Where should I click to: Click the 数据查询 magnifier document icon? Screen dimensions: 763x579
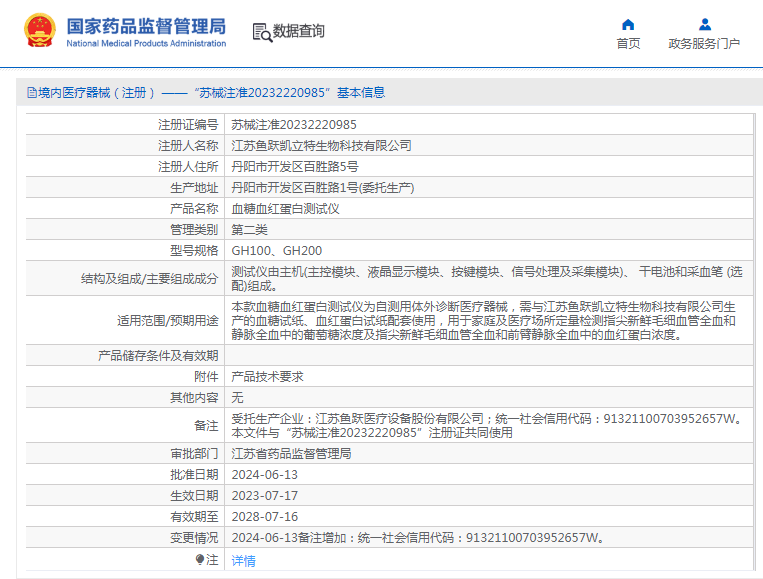click(261, 32)
